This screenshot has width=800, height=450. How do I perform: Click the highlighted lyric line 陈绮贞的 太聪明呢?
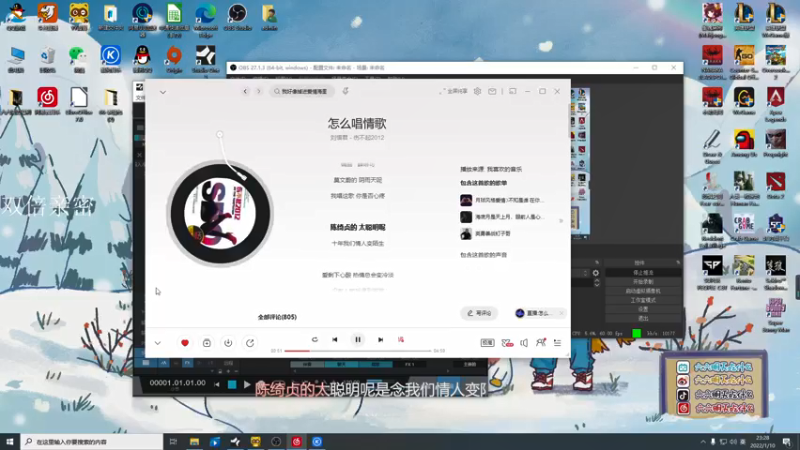358,228
